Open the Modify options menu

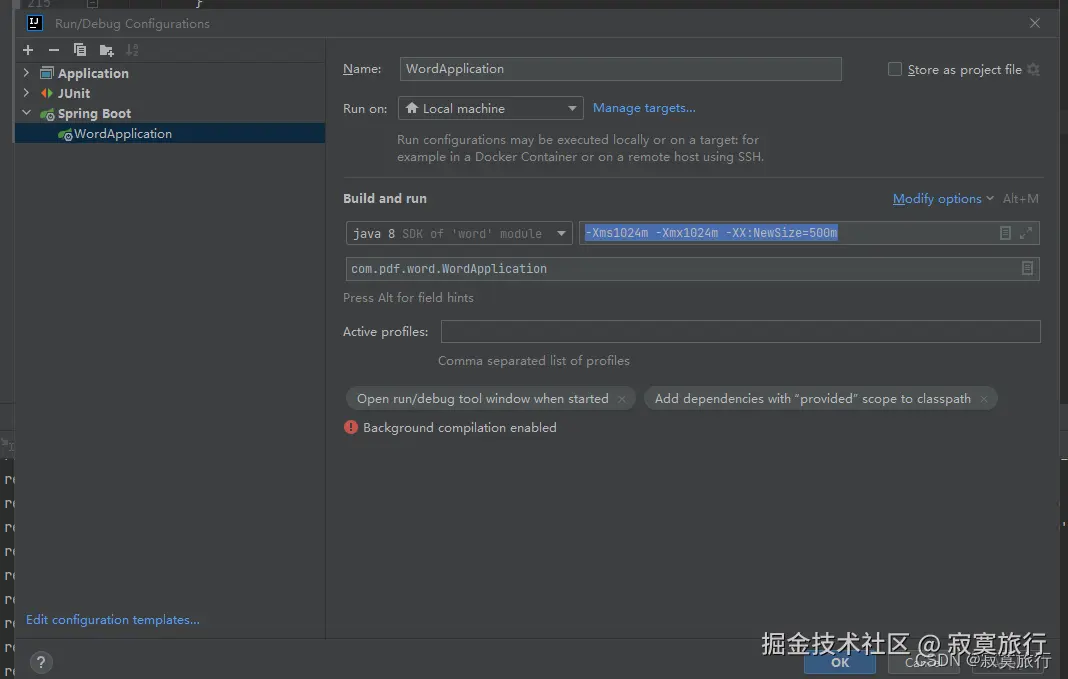click(x=943, y=198)
